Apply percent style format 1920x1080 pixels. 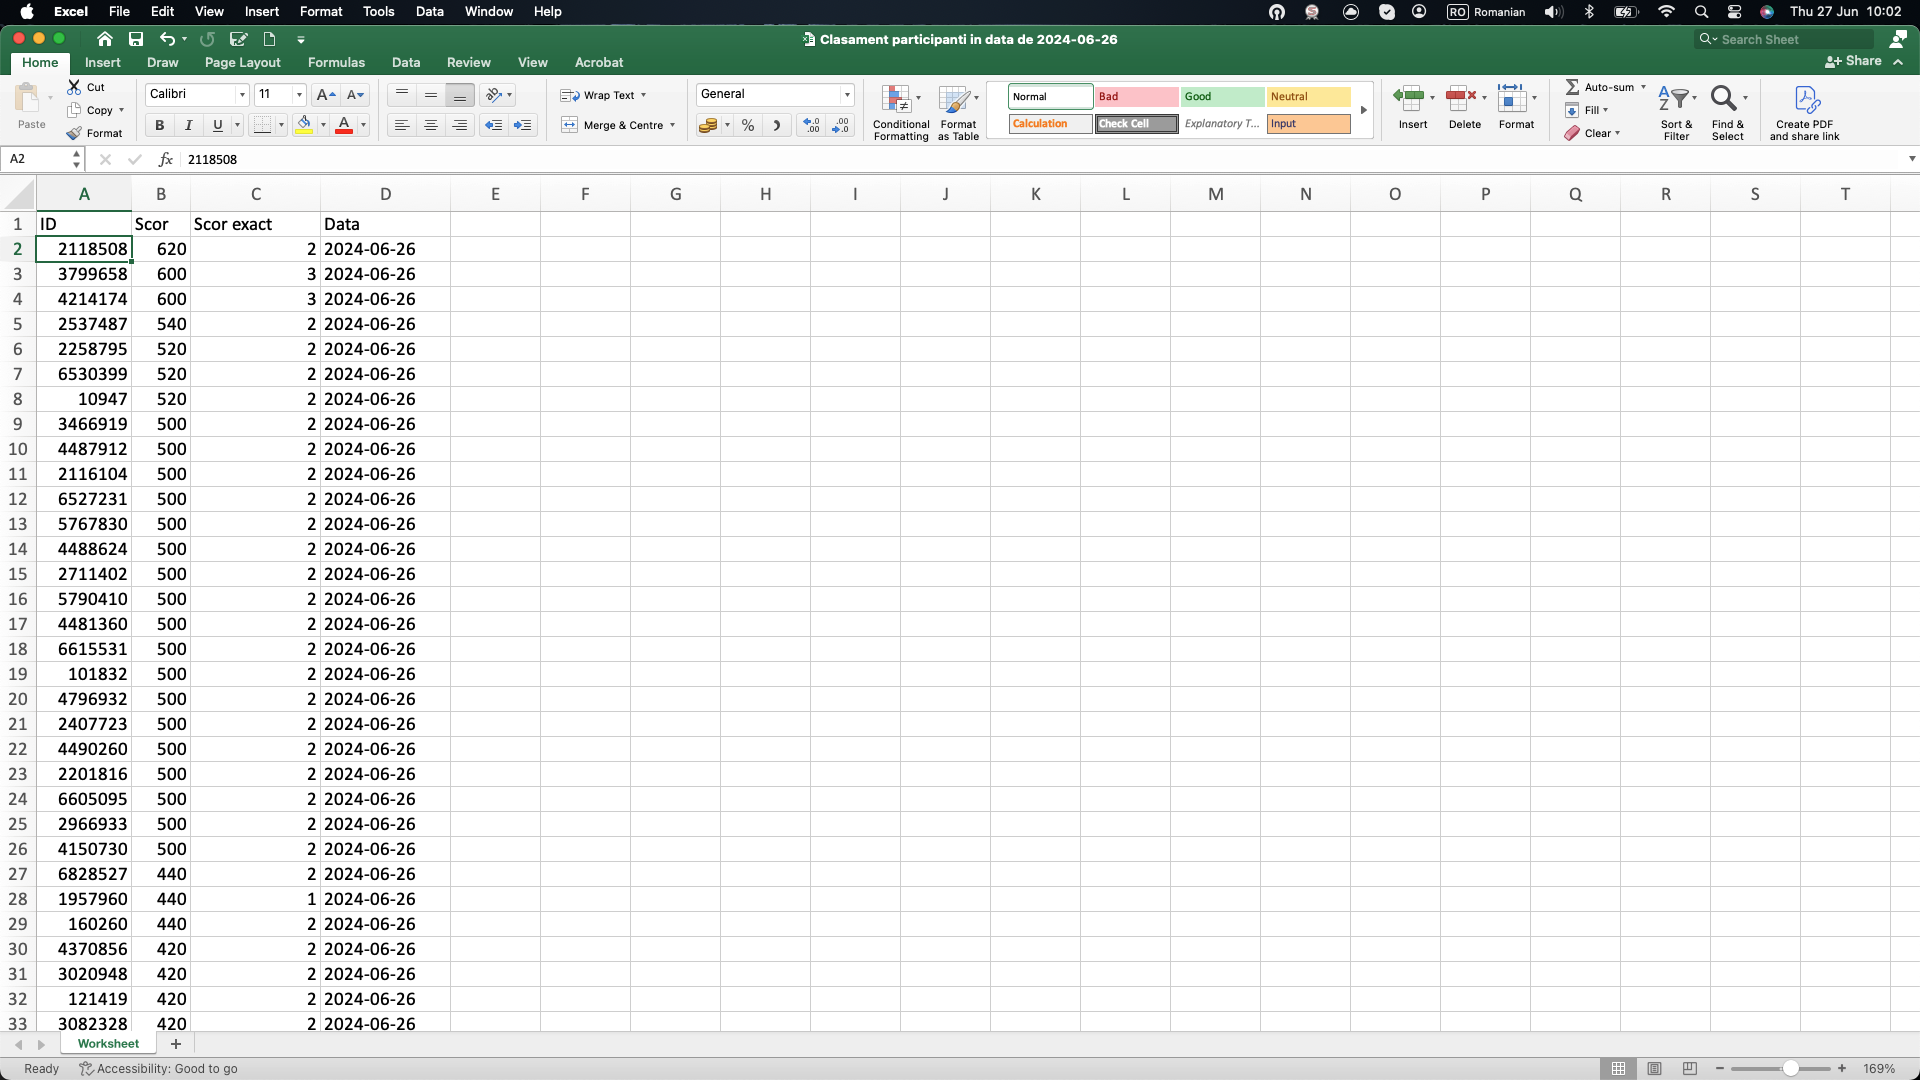748,125
